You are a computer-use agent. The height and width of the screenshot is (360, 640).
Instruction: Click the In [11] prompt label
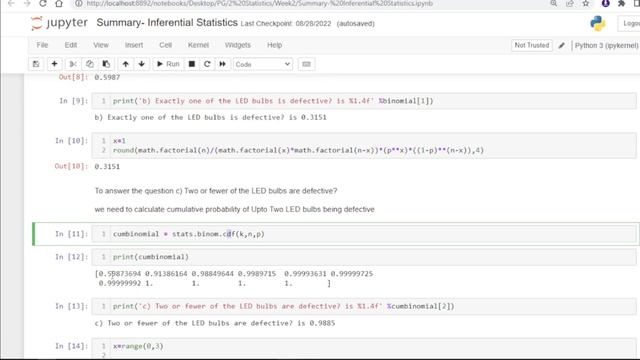[71, 234]
